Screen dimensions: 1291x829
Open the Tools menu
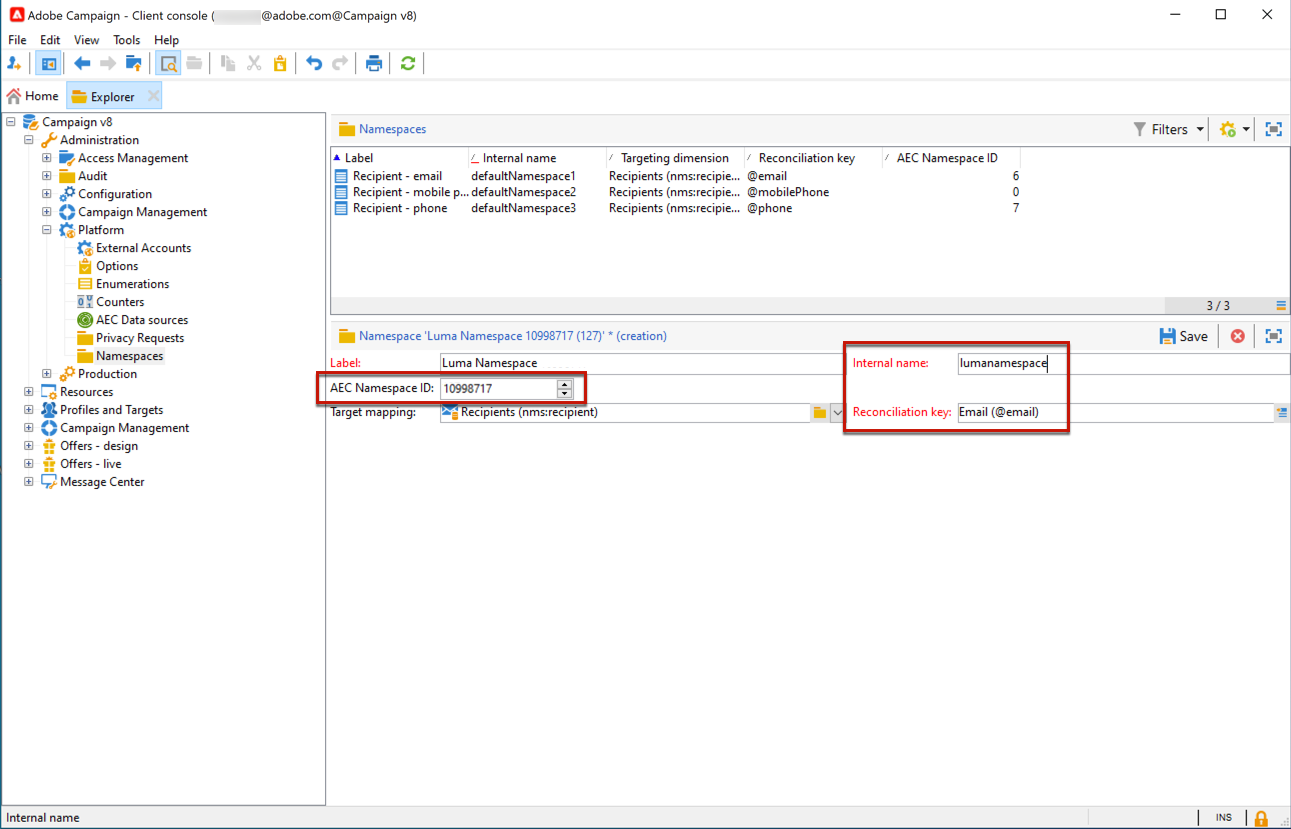coord(127,40)
